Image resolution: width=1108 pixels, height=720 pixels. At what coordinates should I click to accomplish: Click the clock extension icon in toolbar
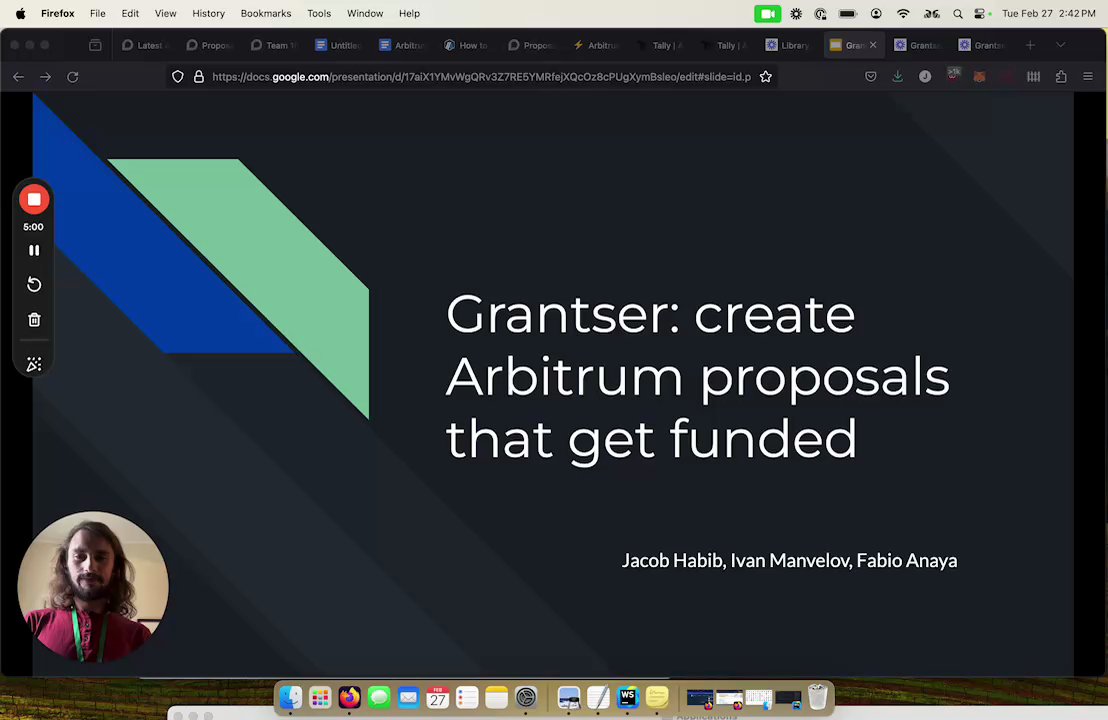[x=925, y=76]
